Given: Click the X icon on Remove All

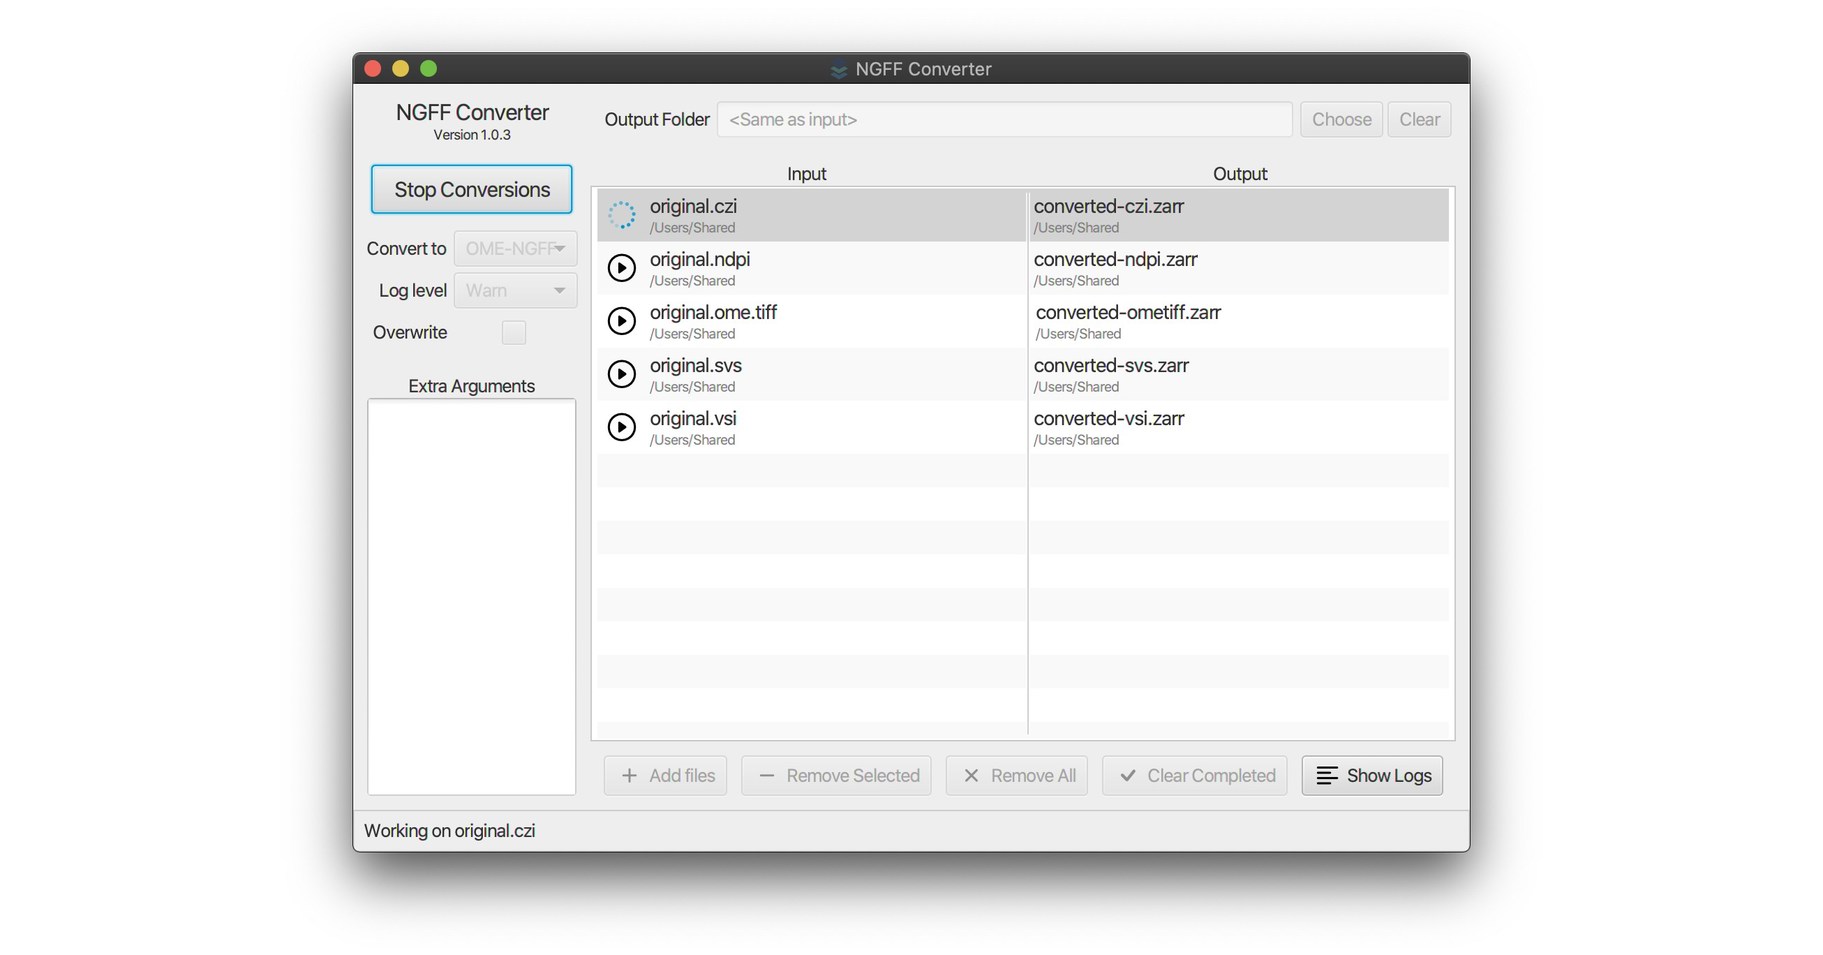Looking at the screenshot, I should pos(971,775).
